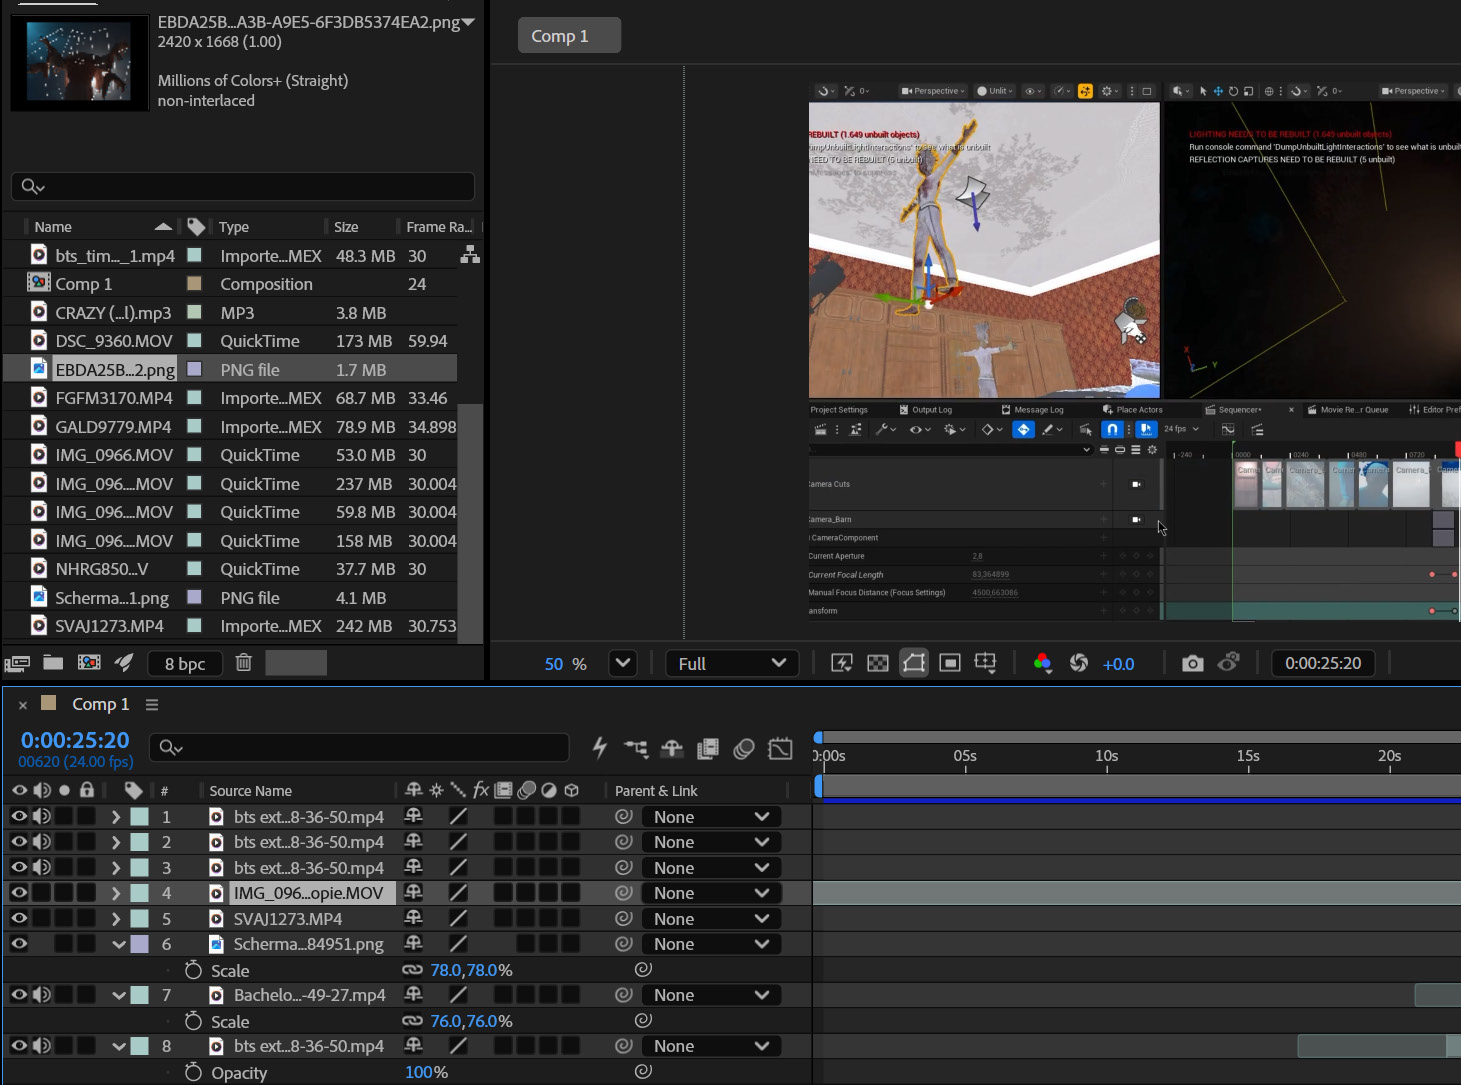Enable Frame Blending for the composition

click(708, 748)
